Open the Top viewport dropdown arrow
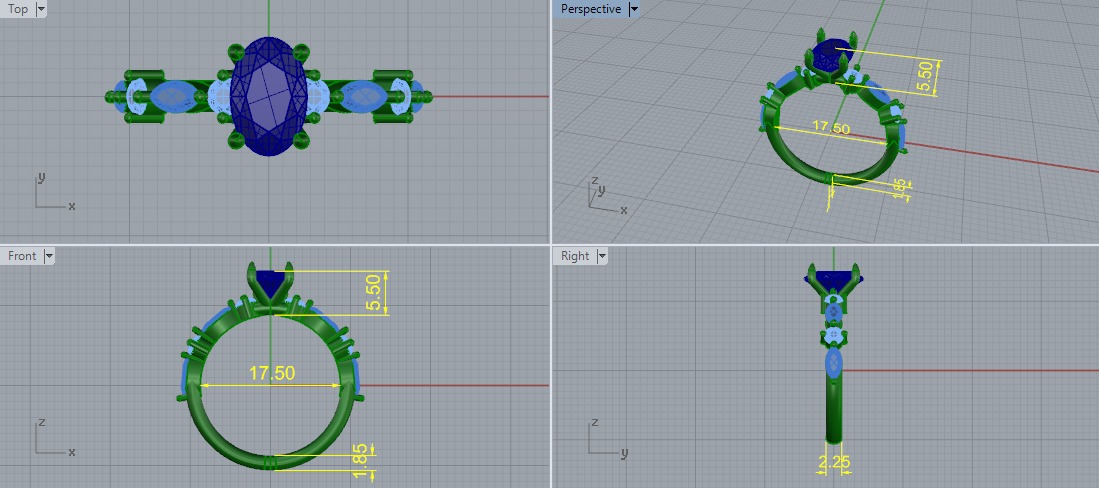The width and height of the screenshot is (1099, 488). coord(41,9)
